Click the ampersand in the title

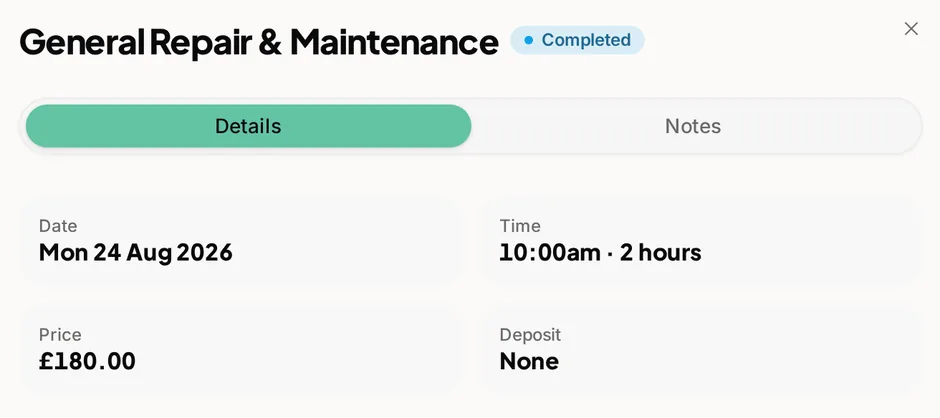(x=270, y=42)
